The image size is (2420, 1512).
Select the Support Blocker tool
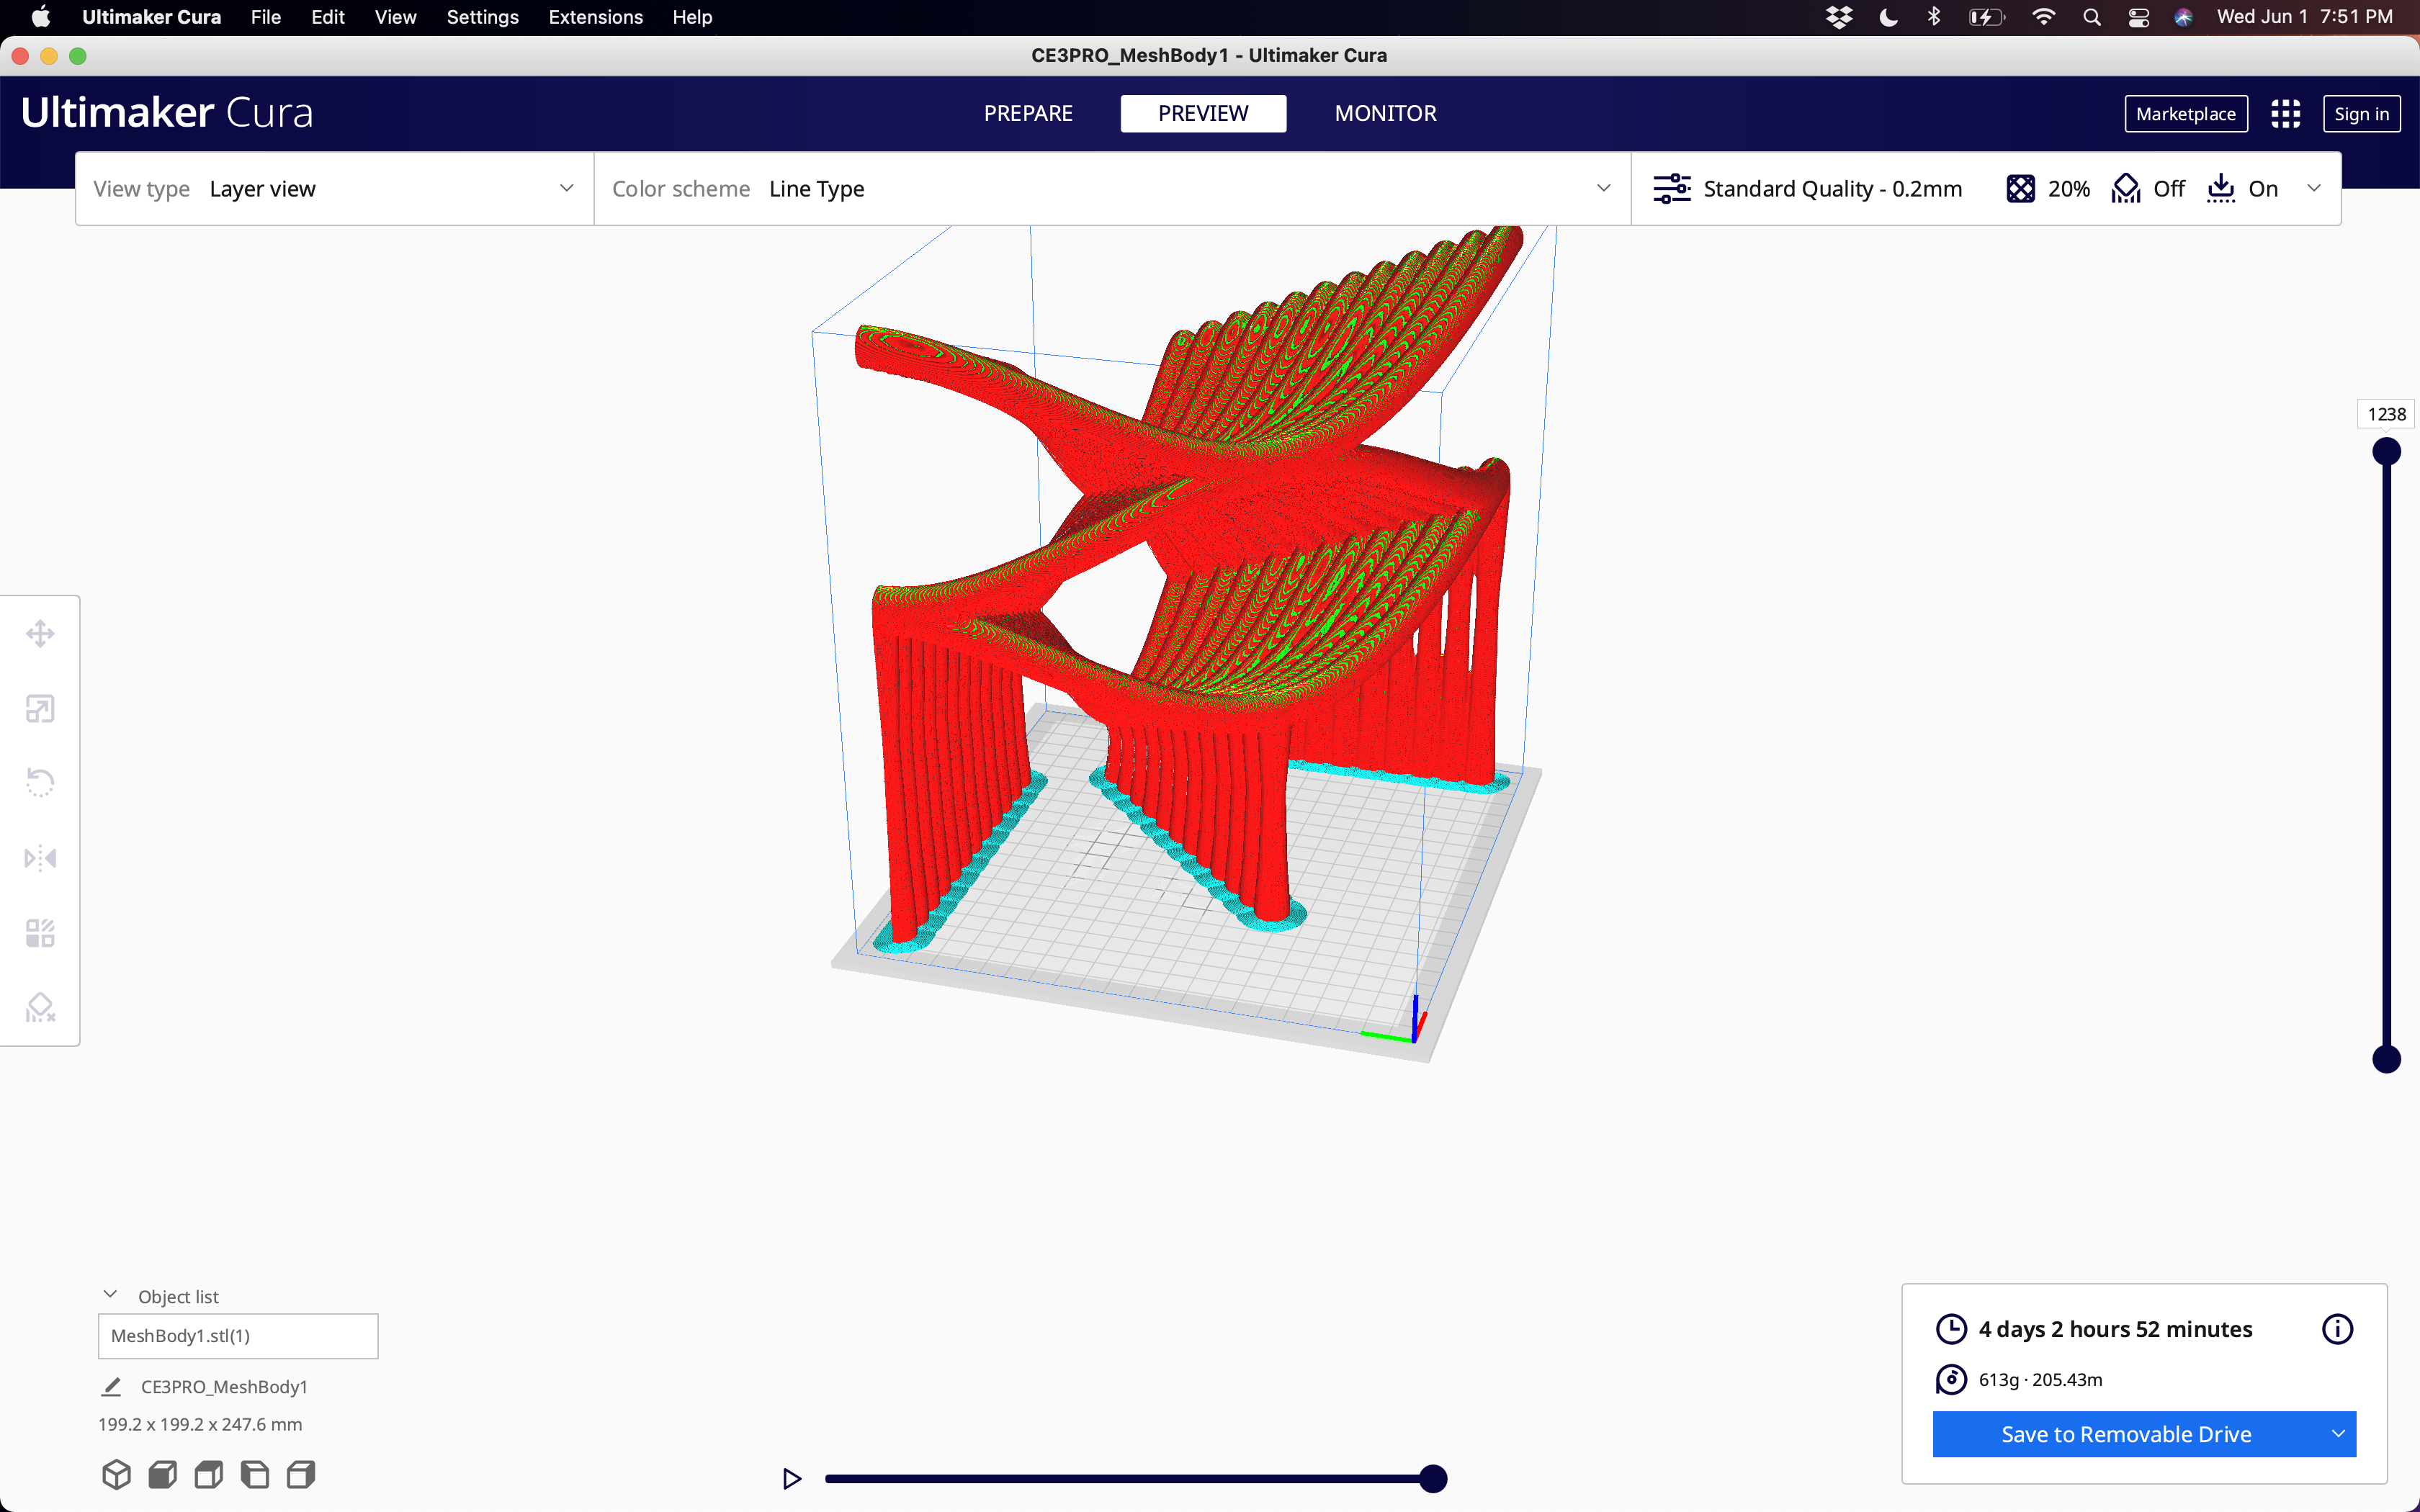pyautogui.click(x=40, y=1007)
